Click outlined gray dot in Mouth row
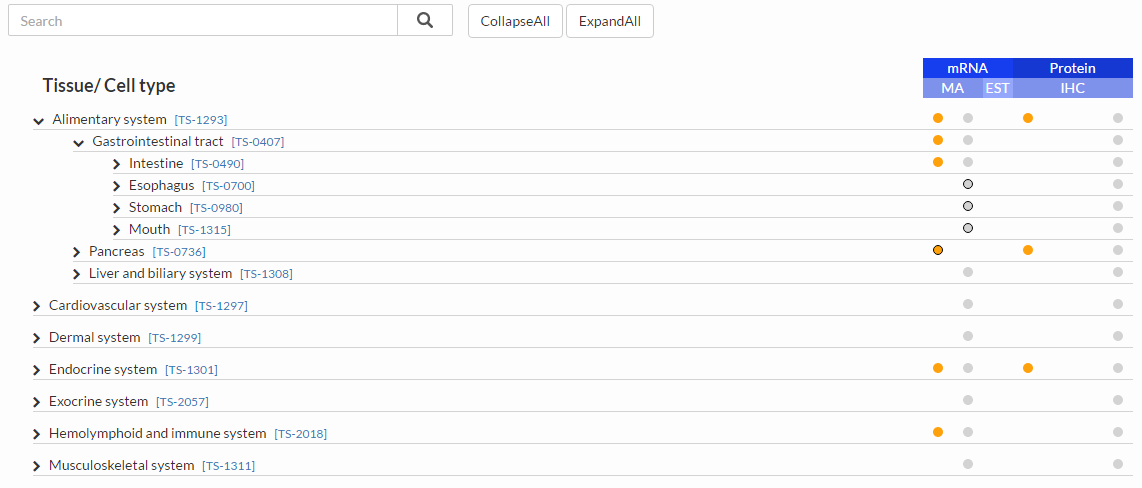This screenshot has height=488, width=1142. [968, 228]
